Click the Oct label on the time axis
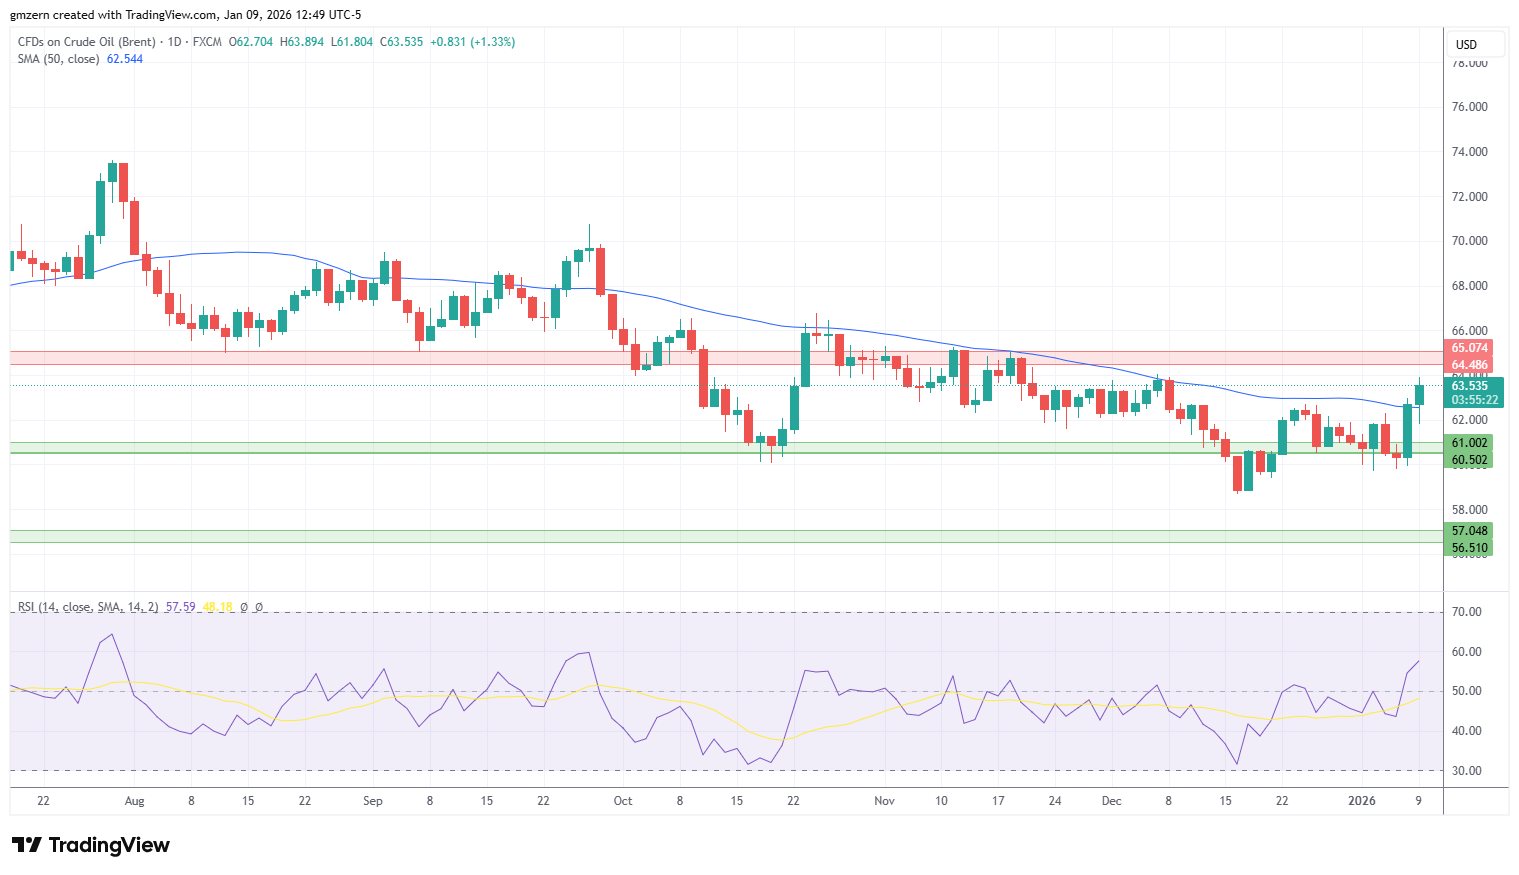This screenshot has height=875, width=1519. (623, 801)
